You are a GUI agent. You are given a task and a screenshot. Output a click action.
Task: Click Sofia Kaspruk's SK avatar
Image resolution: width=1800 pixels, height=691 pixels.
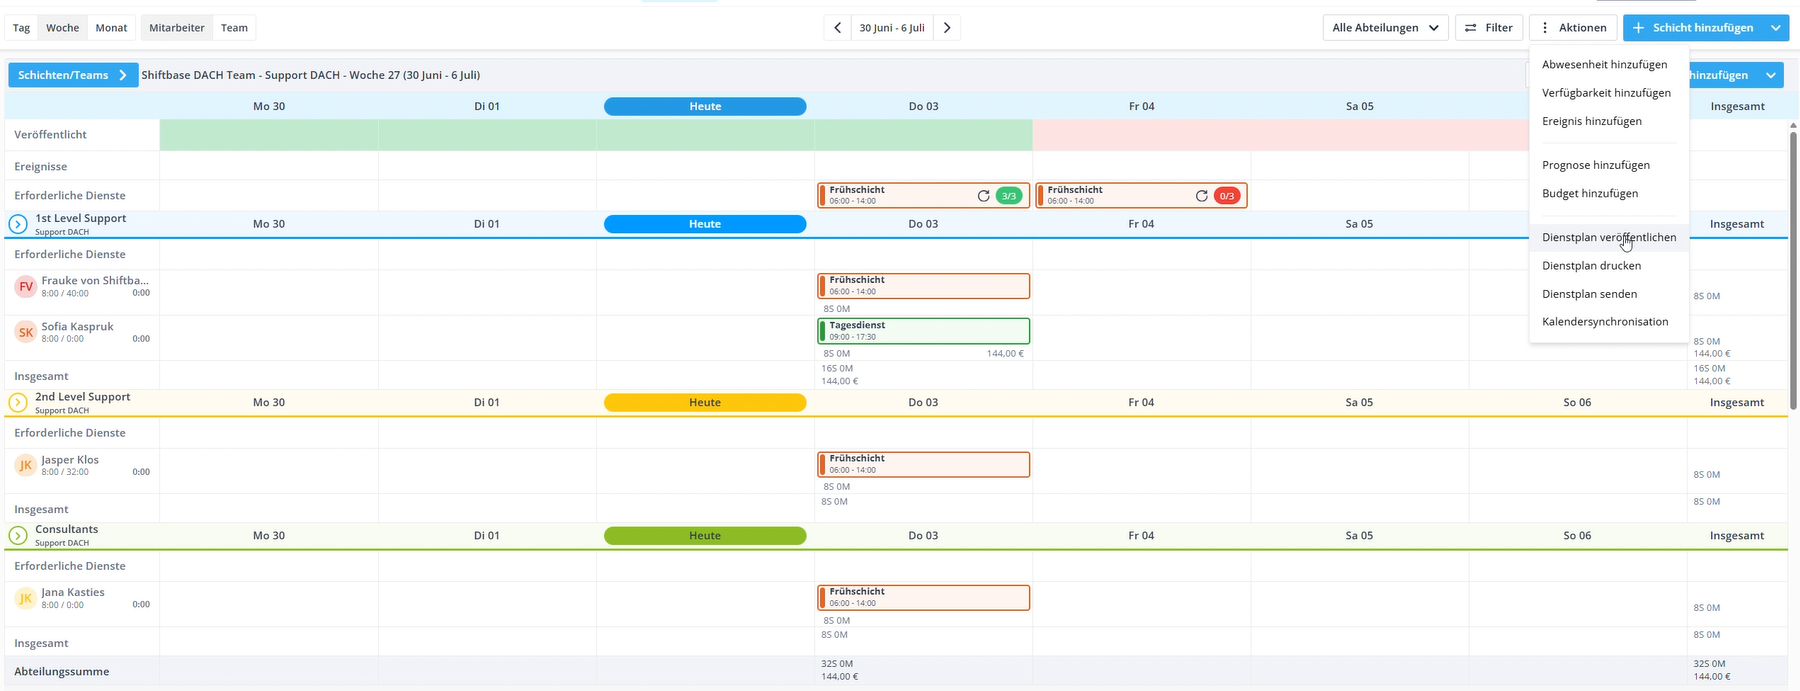(26, 332)
